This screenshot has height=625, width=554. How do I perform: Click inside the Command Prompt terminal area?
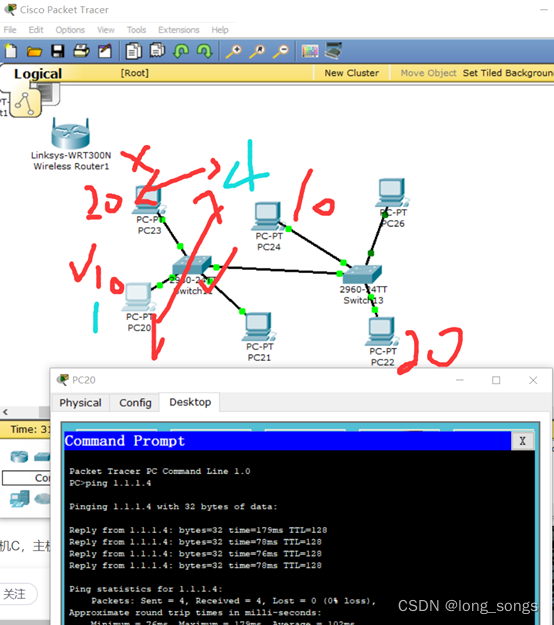tap(299, 537)
